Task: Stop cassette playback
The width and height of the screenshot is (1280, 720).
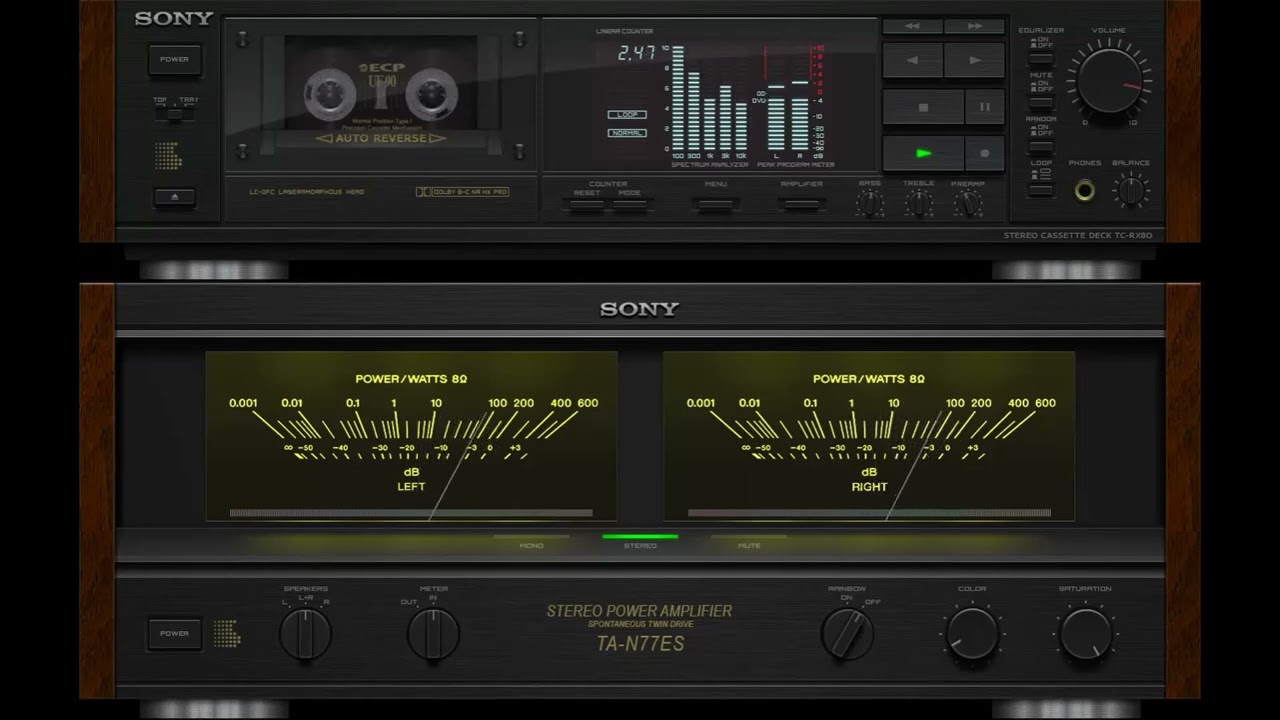Action: (x=923, y=107)
